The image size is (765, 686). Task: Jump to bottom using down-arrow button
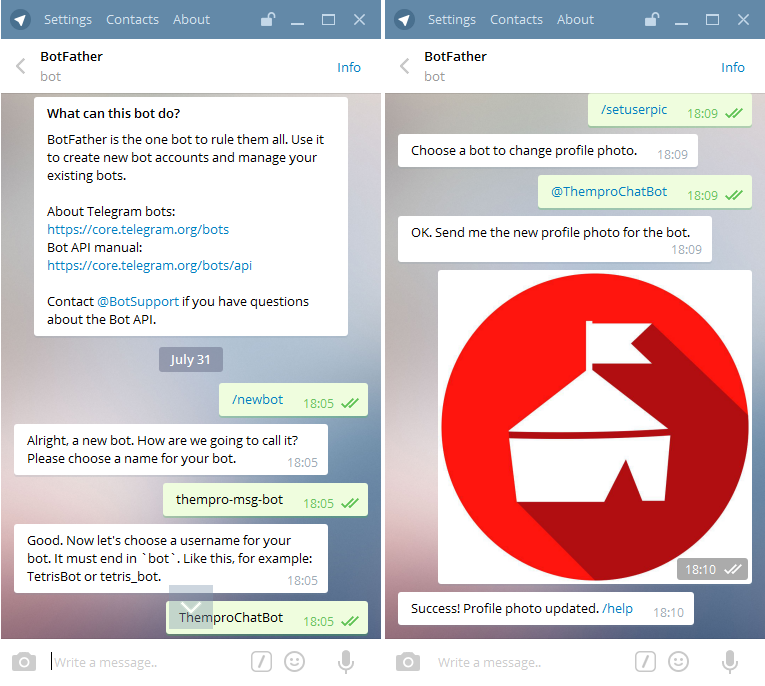[x=191, y=607]
